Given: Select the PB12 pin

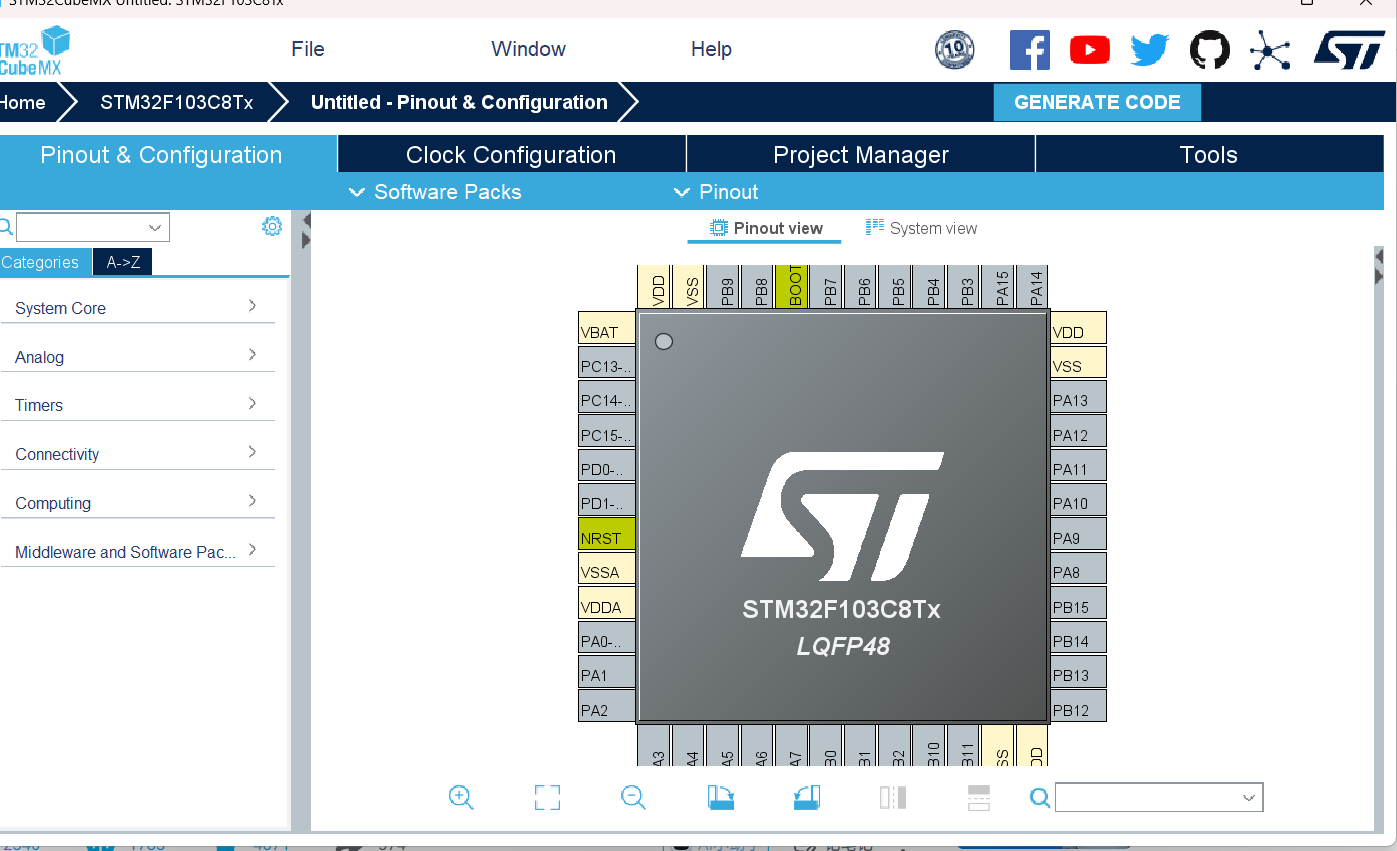Looking at the screenshot, I should pyautogui.click(x=1078, y=706).
